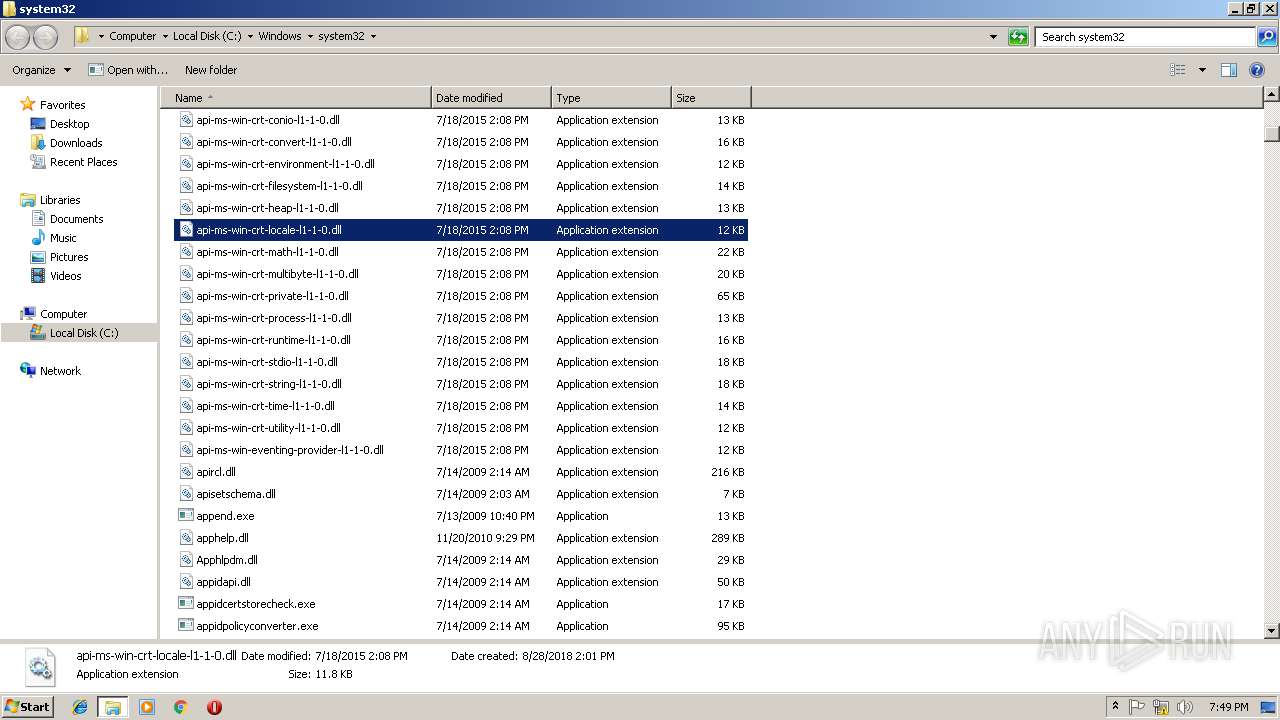Select the appidpolicyconverter.exe file
This screenshot has height=720, width=1280.
click(x=461, y=626)
